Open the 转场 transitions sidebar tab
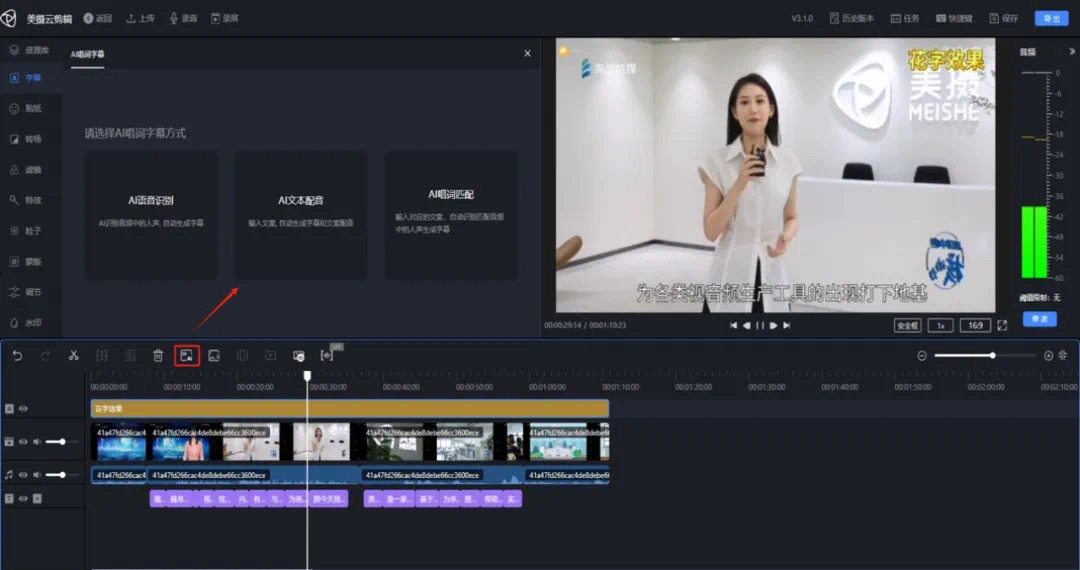Viewport: 1080px width, 570px height. point(26,139)
